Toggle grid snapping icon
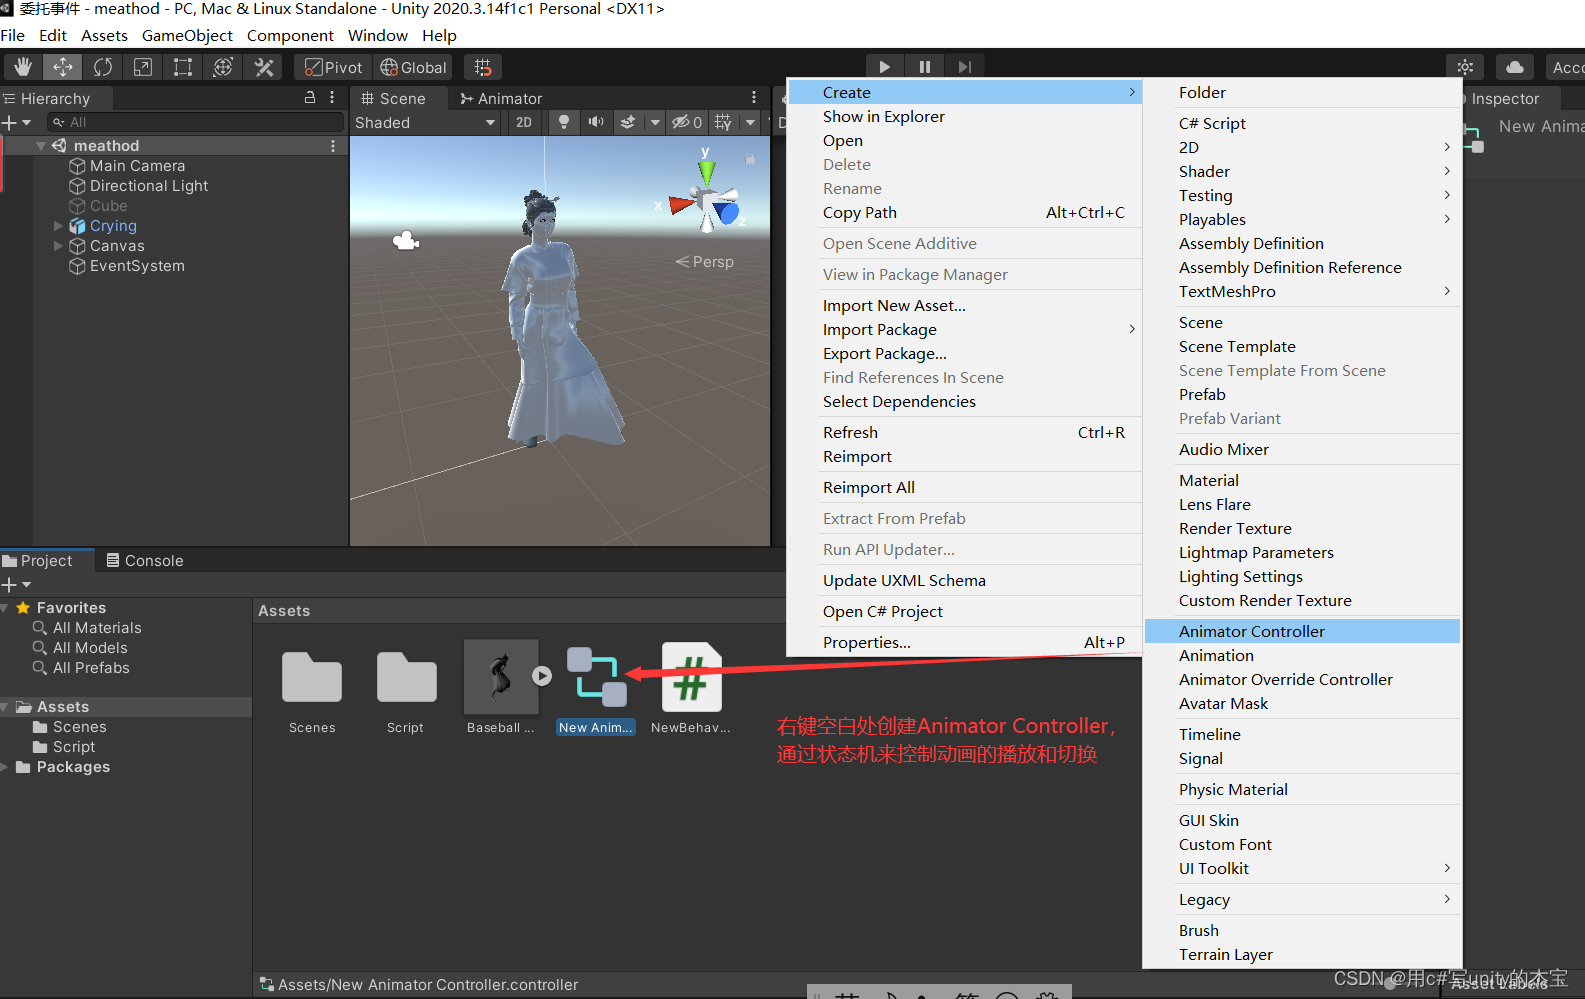The width and height of the screenshot is (1585, 999). pyautogui.click(x=483, y=67)
